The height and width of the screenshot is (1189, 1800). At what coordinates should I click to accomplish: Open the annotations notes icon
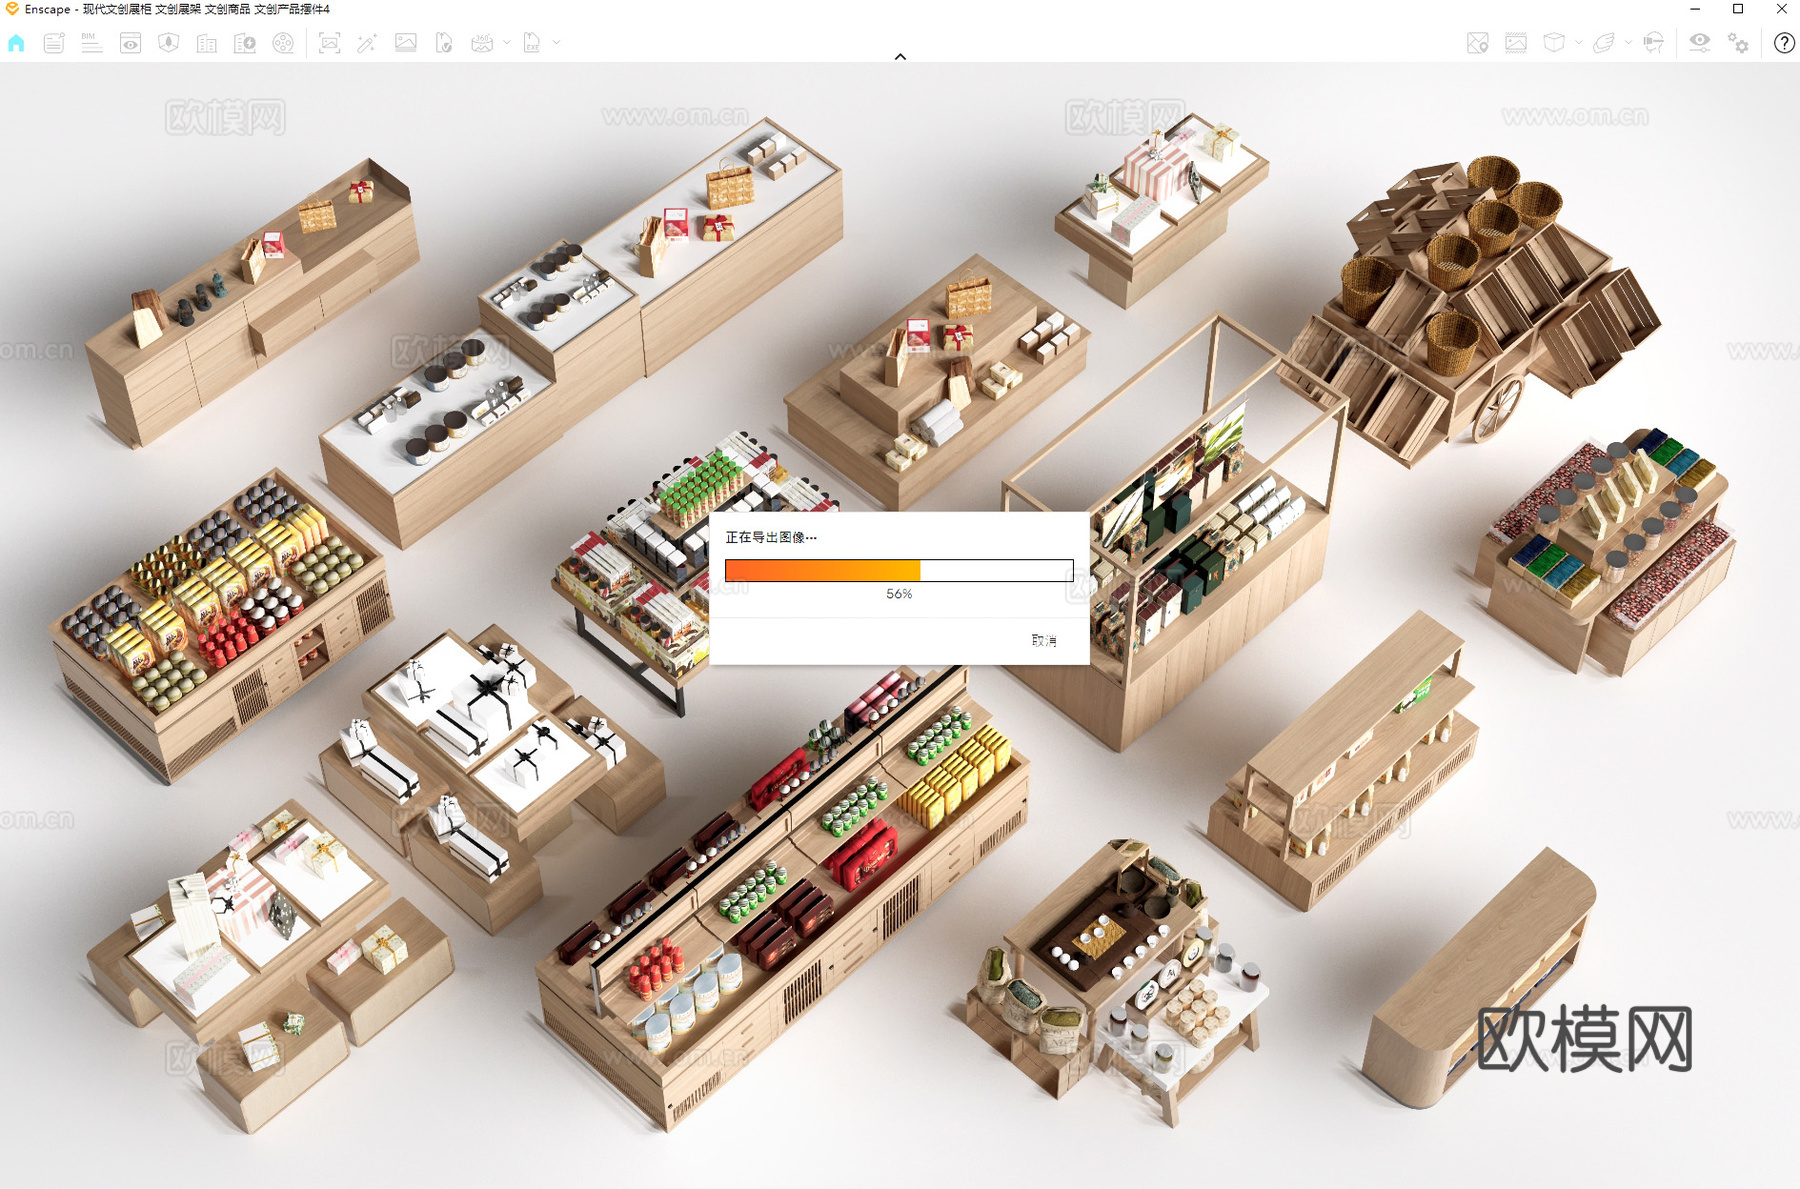[x=54, y=43]
